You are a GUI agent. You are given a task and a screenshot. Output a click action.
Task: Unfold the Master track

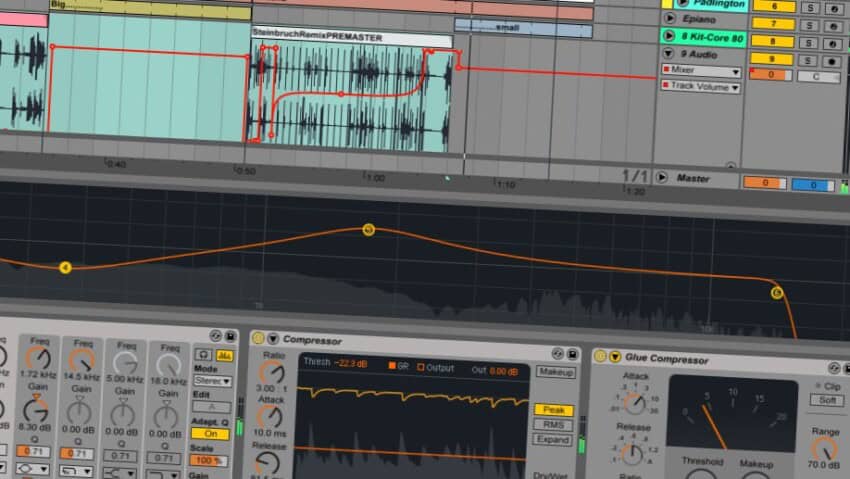click(x=661, y=177)
